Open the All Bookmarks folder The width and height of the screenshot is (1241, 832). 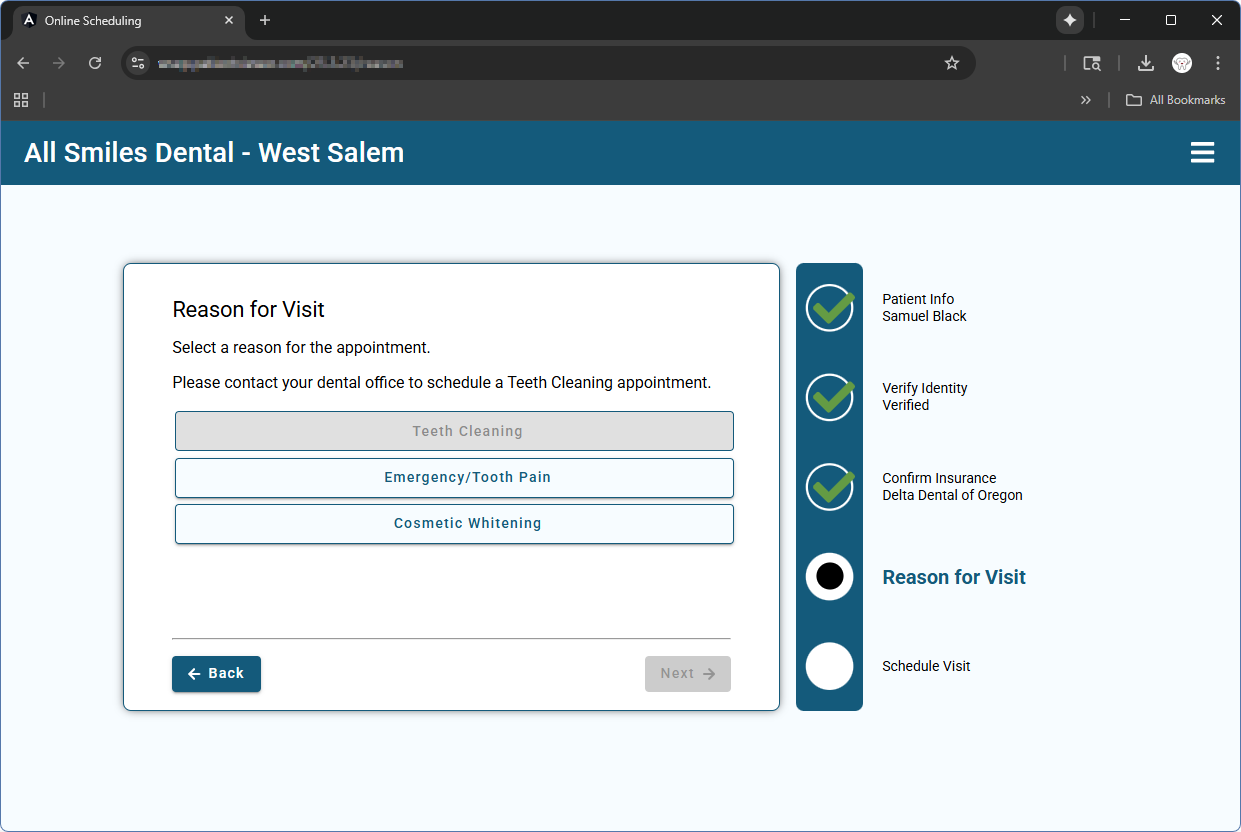[1175, 100]
